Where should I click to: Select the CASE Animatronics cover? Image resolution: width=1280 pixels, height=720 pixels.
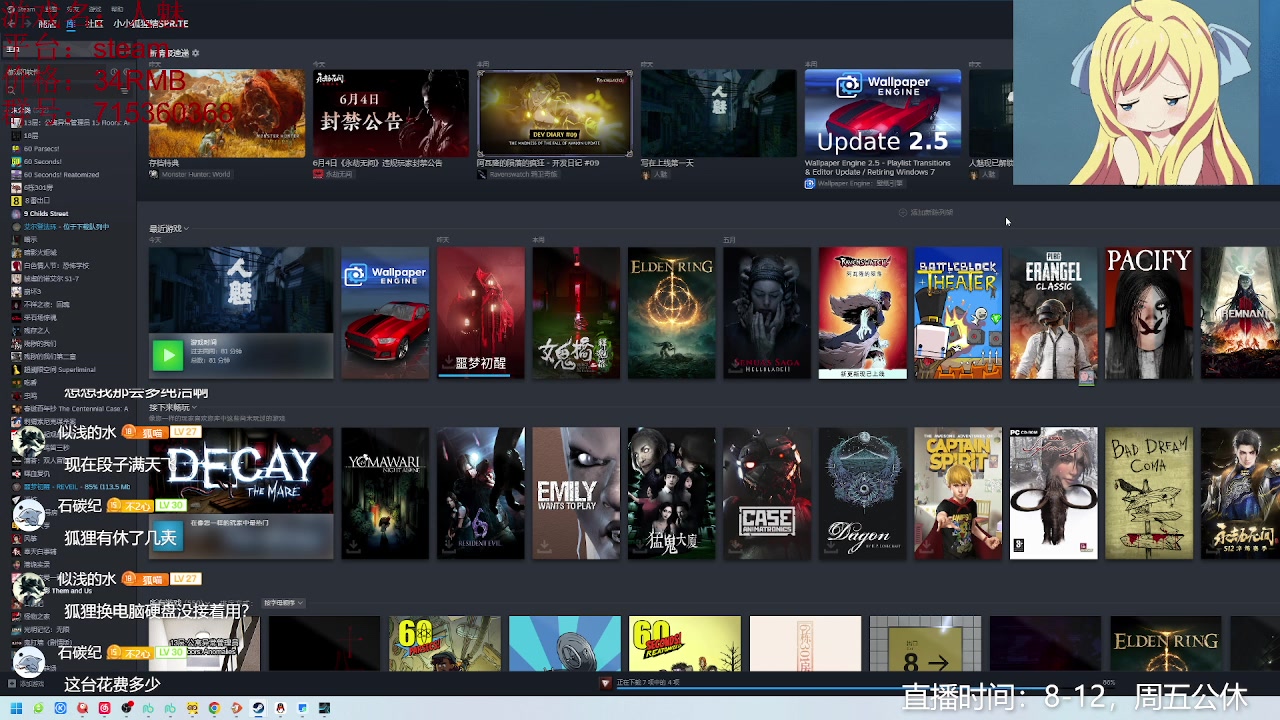(767, 493)
